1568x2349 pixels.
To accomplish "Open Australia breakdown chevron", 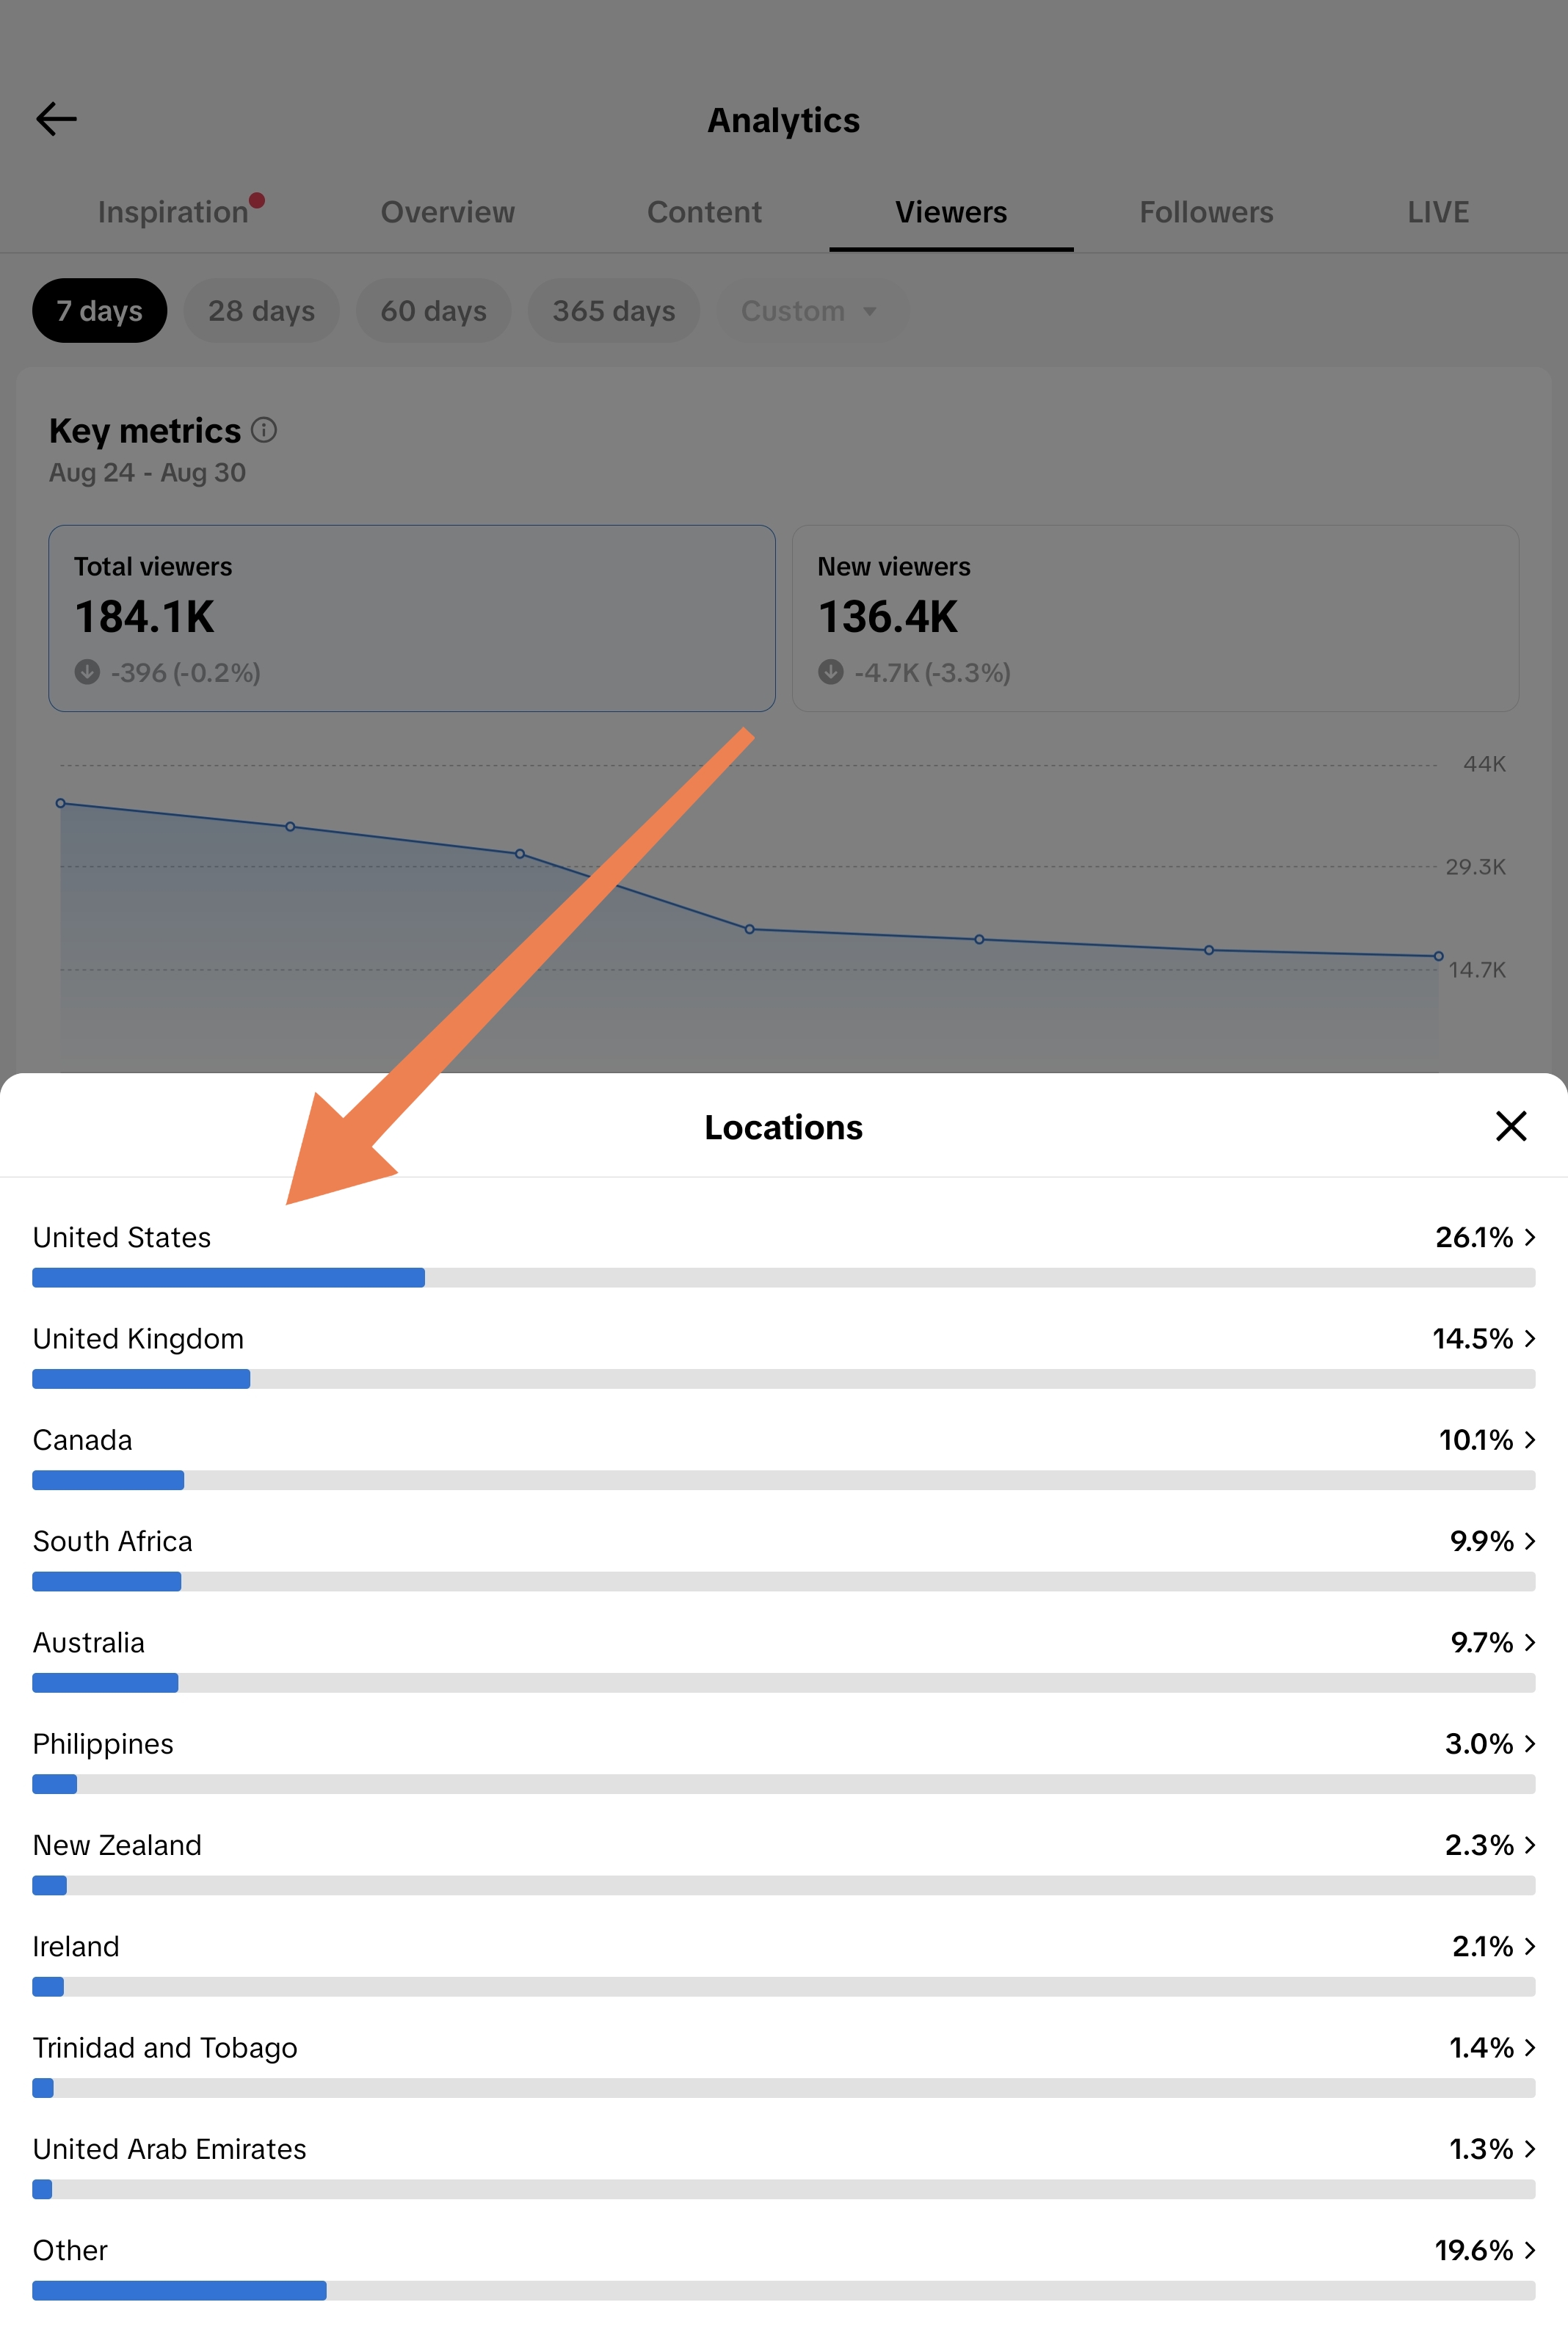I will pos(1530,1642).
